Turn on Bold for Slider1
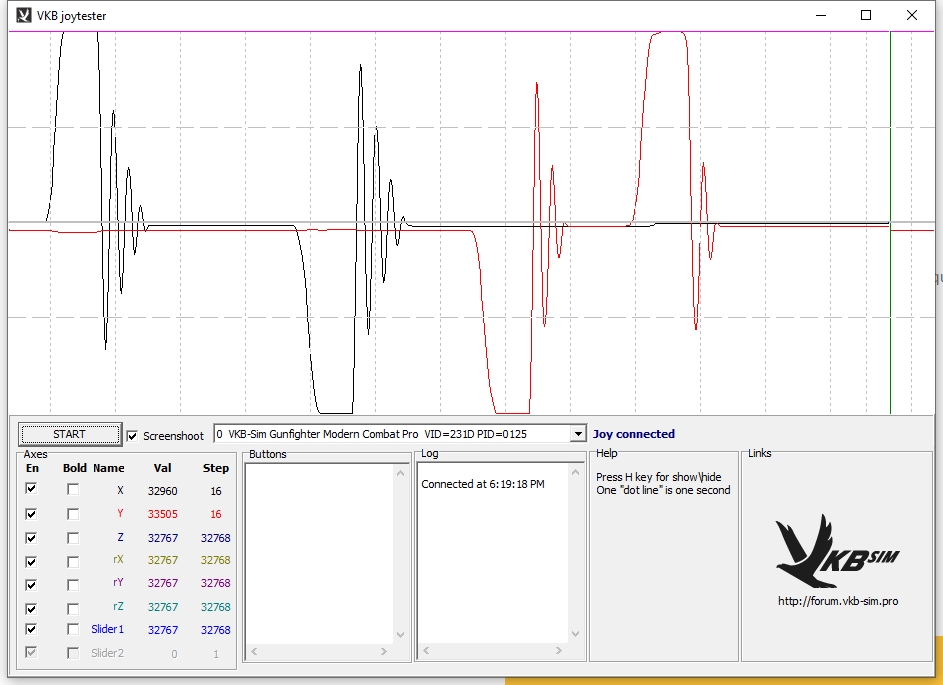The width and height of the screenshot is (943, 685). point(73,630)
